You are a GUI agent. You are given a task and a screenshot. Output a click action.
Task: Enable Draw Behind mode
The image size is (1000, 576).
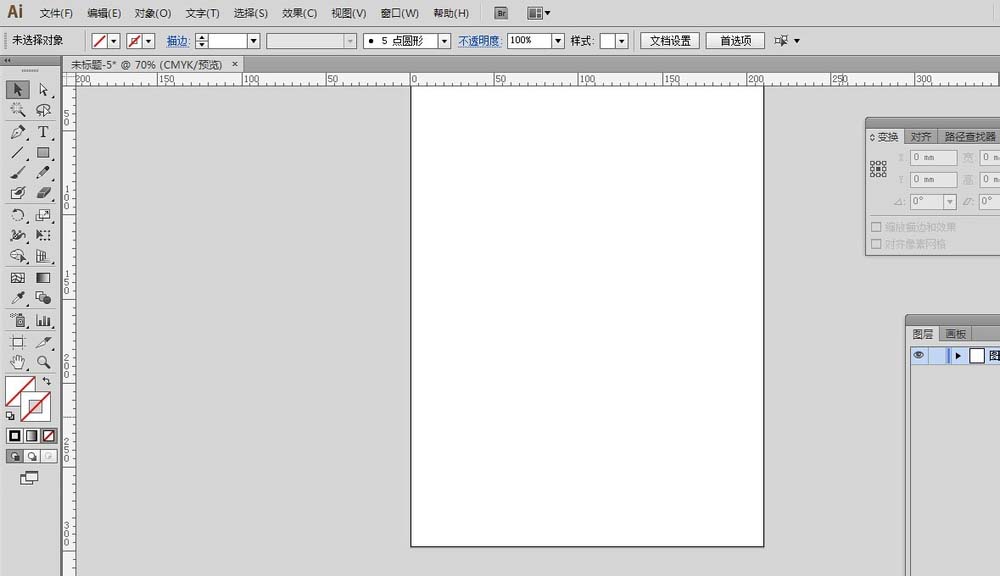click(x=32, y=456)
